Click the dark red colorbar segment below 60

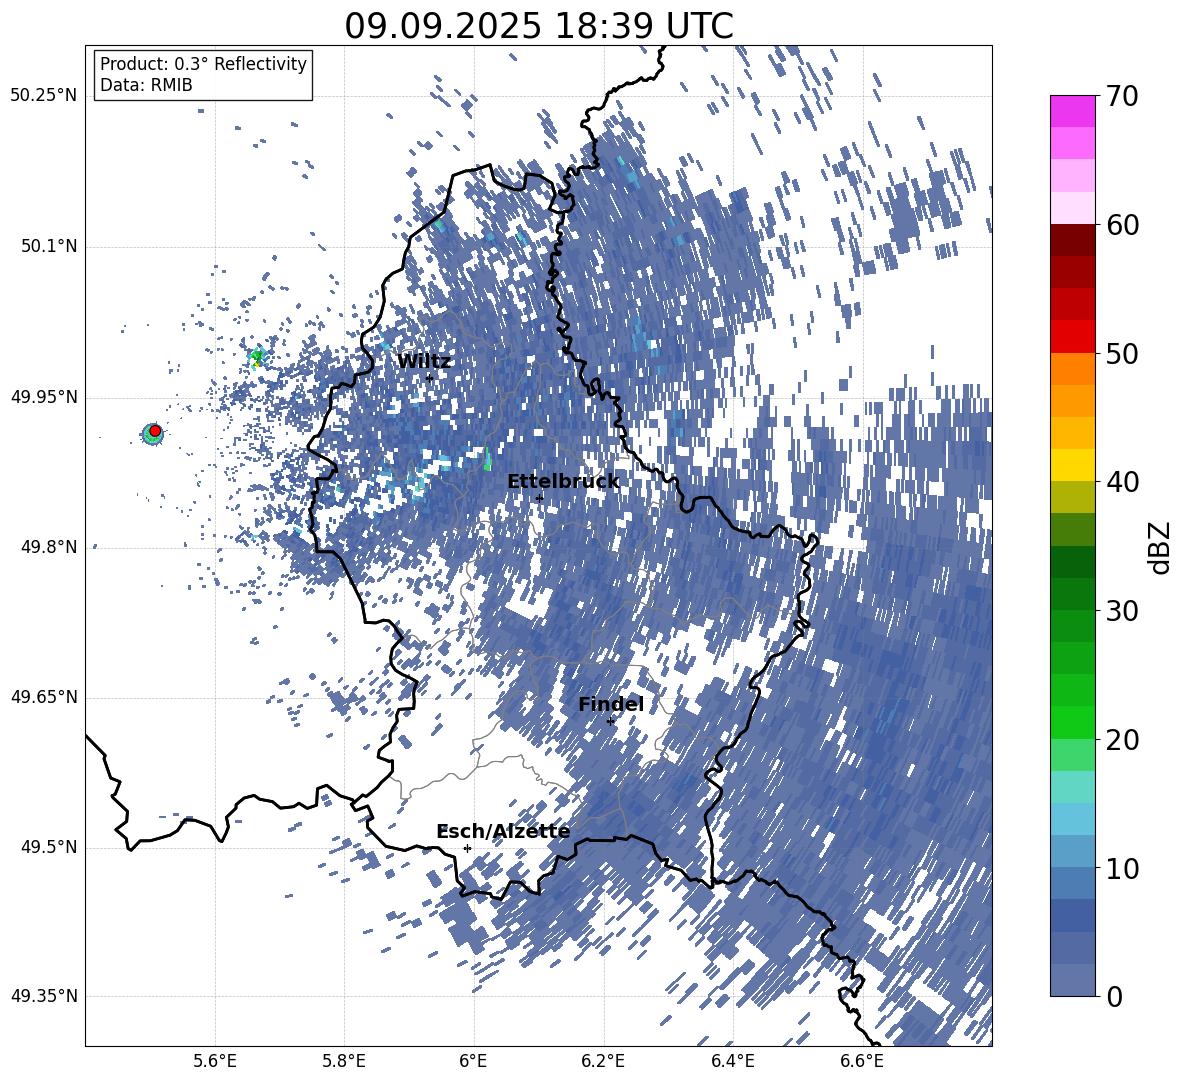pyautogui.click(x=1073, y=240)
